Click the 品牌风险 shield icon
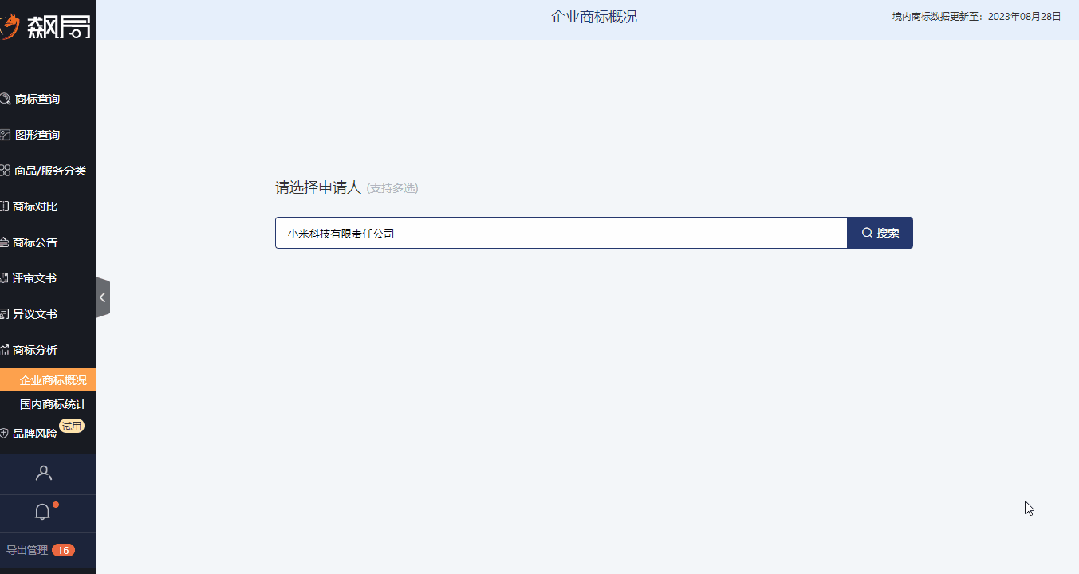Viewport: 1079px width, 574px height. point(4,434)
